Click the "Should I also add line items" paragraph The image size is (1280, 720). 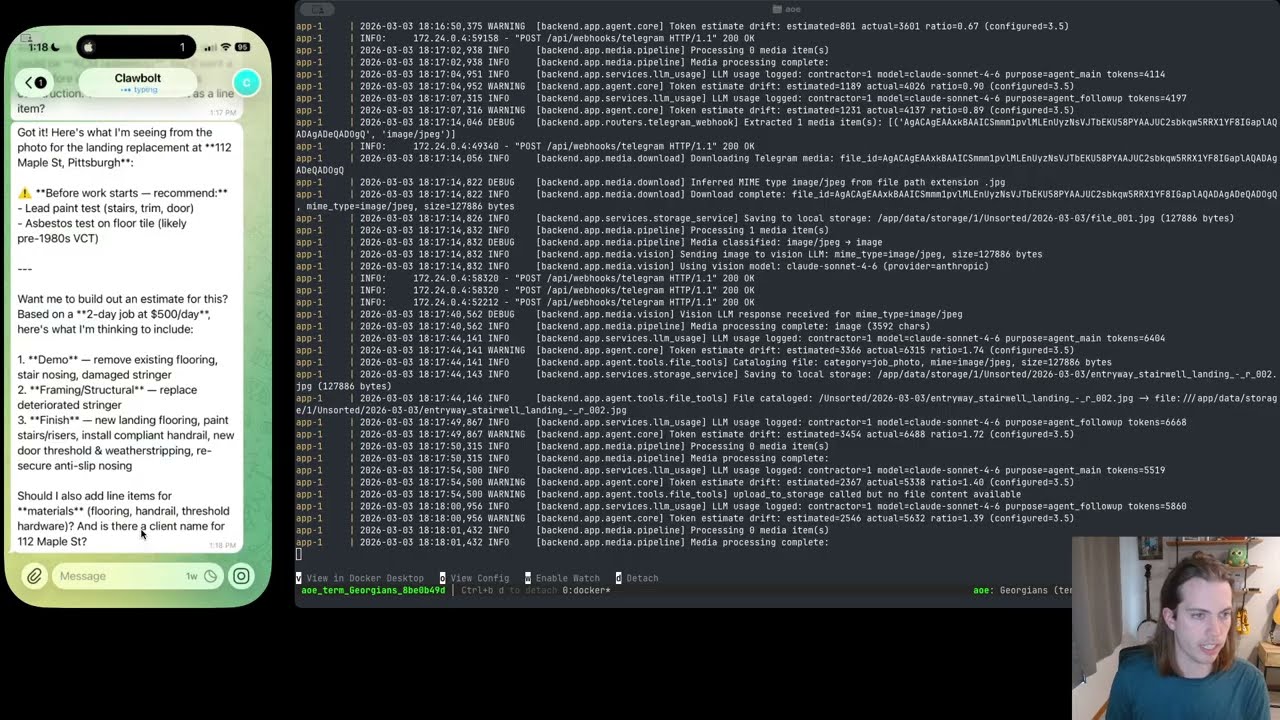tap(123, 518)
